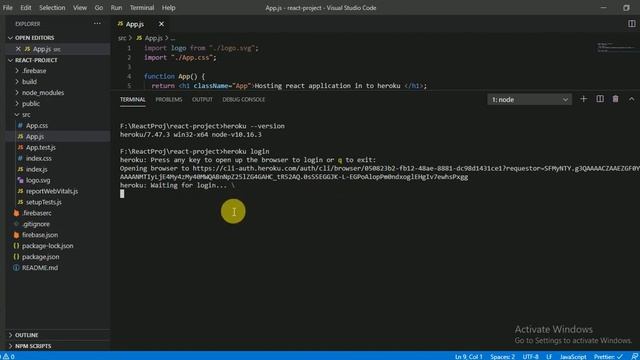The image size is (640, 360).
Task: Expand the build folder
Action: (x=29, y=82)
